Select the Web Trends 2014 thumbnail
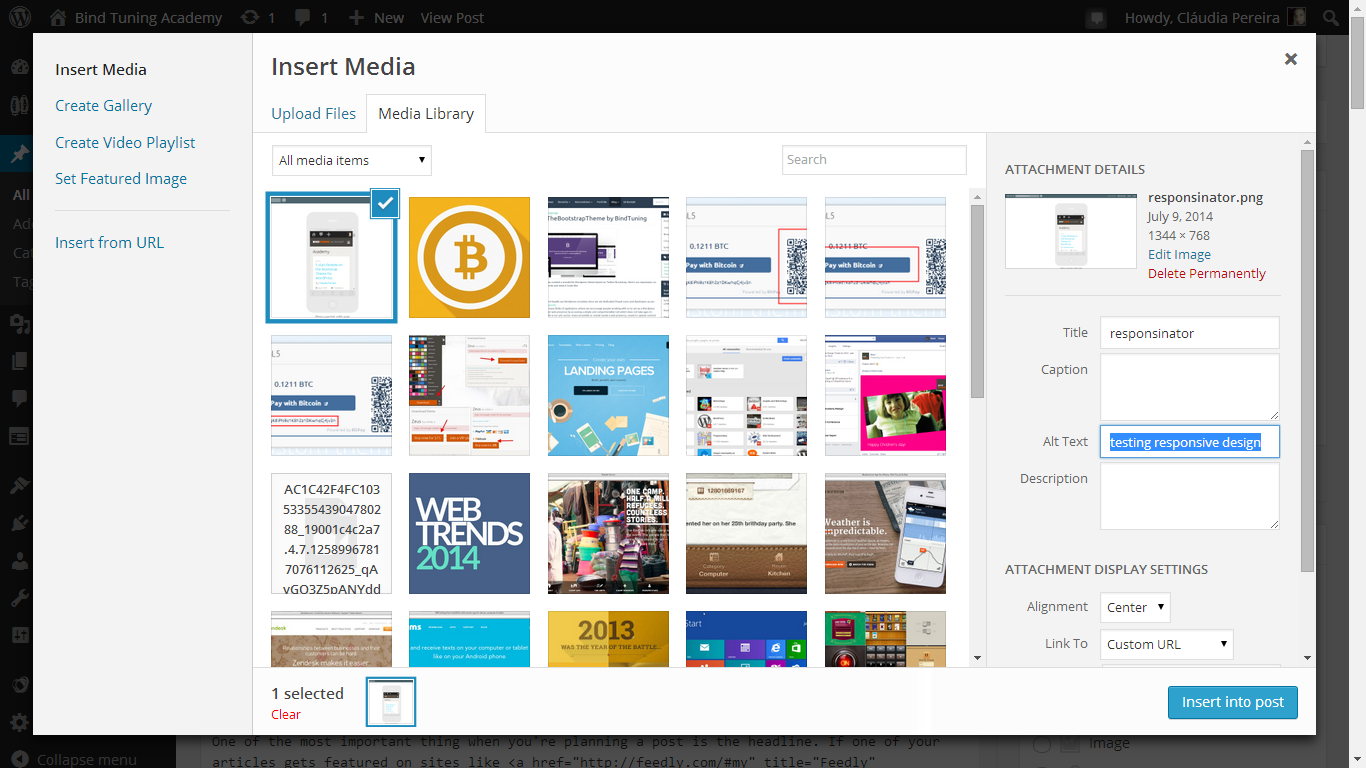 tap(470, 534)
